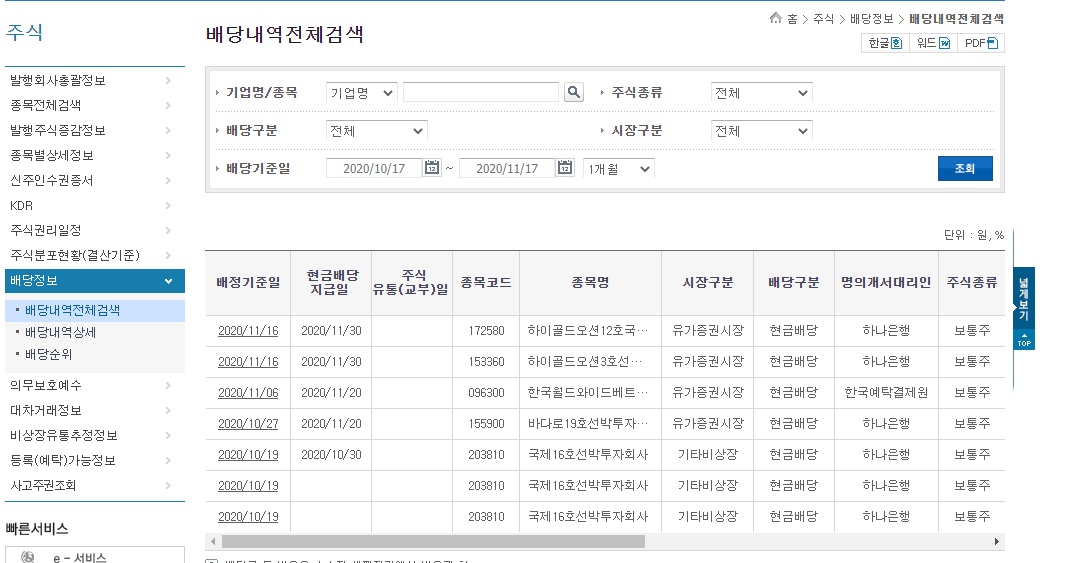
Task: Click date link 2020/11/16 for code 172580
Action: pos(248,331)
